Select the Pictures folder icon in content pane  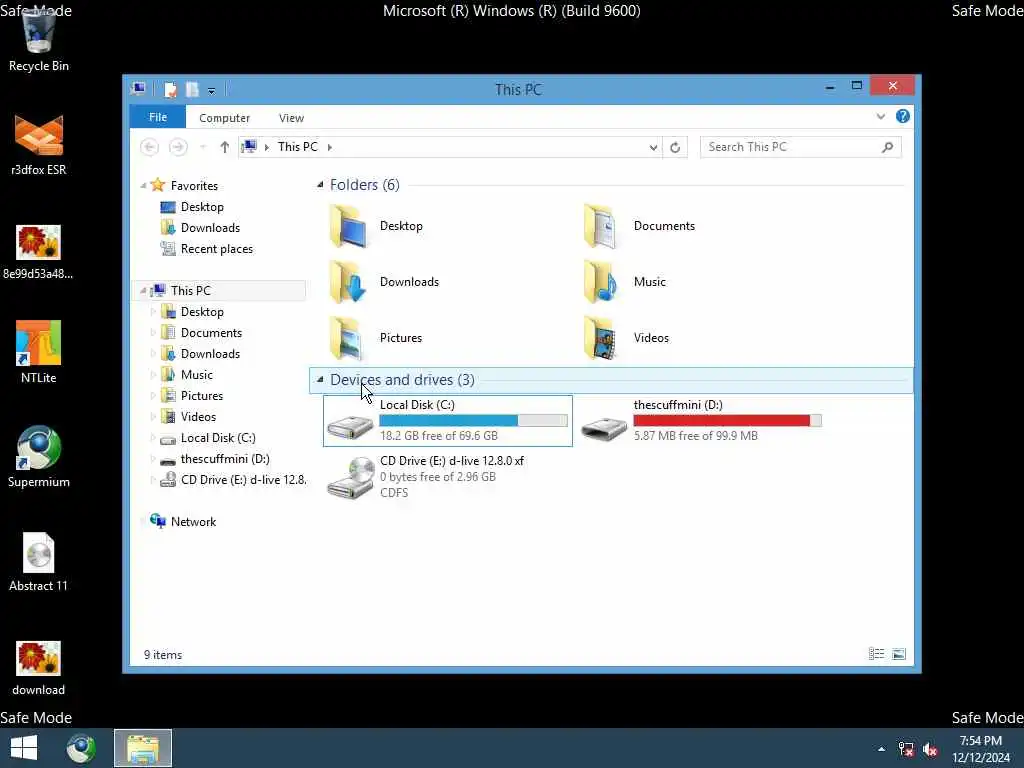click(x=348, y=338)
